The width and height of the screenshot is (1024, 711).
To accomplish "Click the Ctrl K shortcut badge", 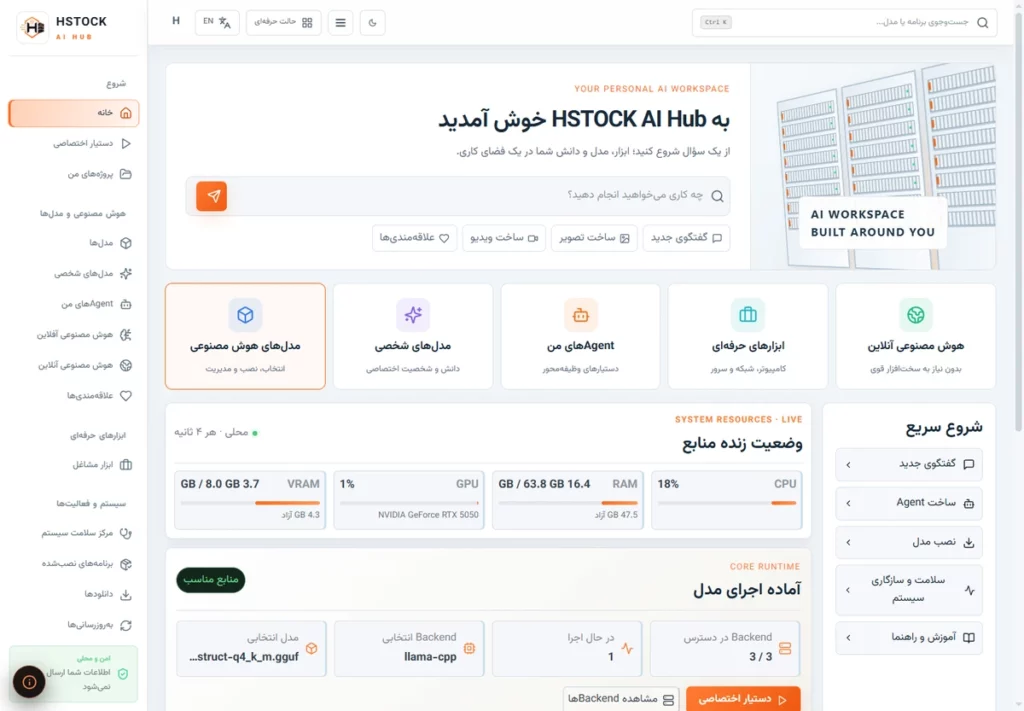I will (716, 22).
